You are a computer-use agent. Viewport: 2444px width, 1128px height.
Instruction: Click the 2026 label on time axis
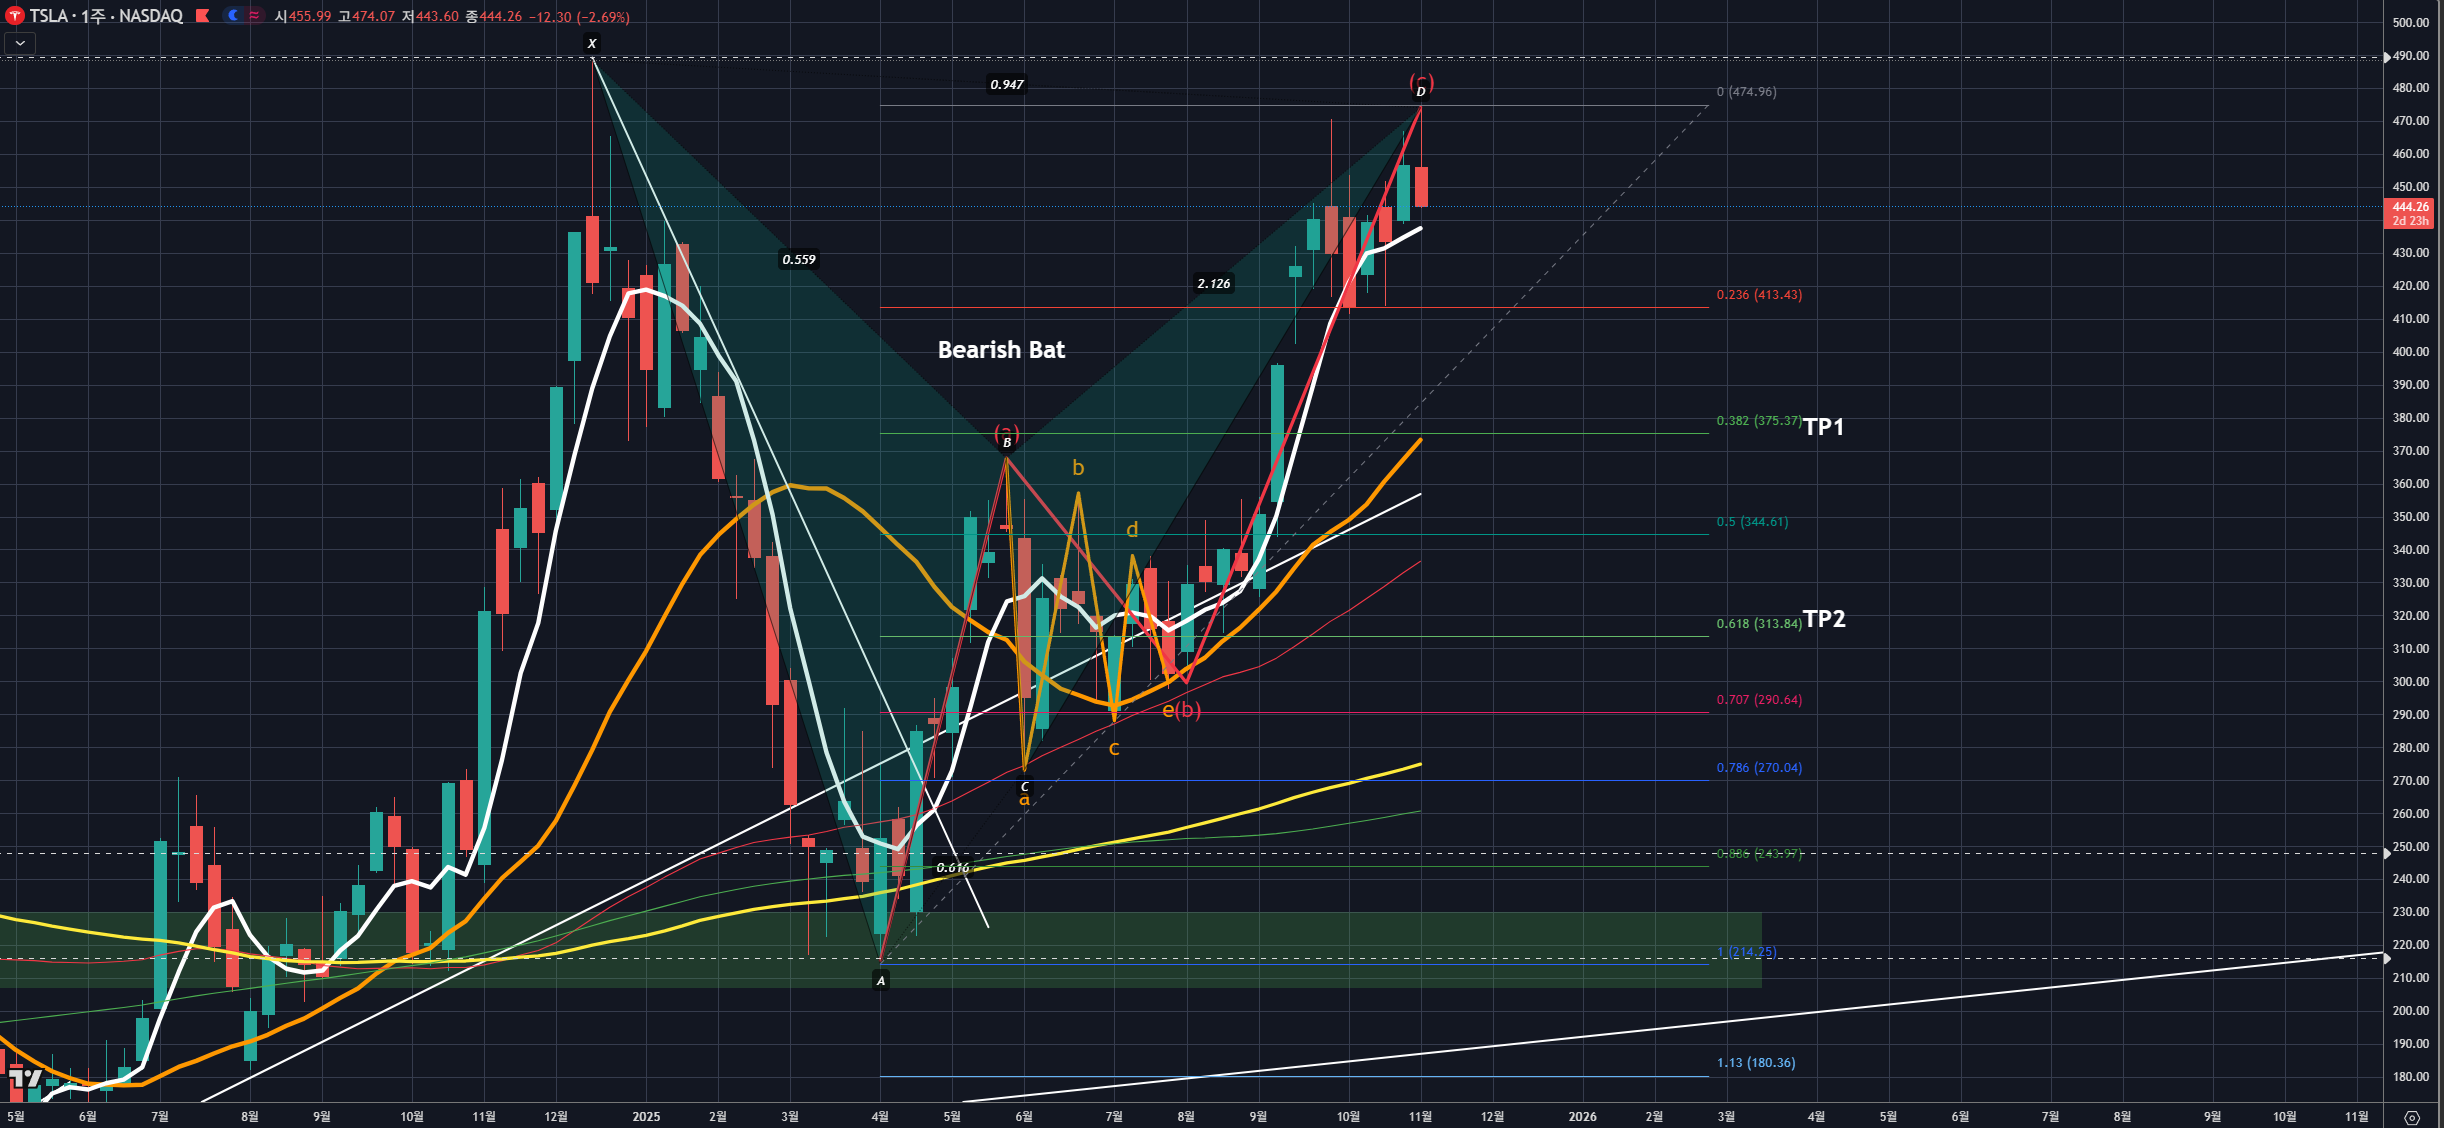click(x=1582, y=1116)
